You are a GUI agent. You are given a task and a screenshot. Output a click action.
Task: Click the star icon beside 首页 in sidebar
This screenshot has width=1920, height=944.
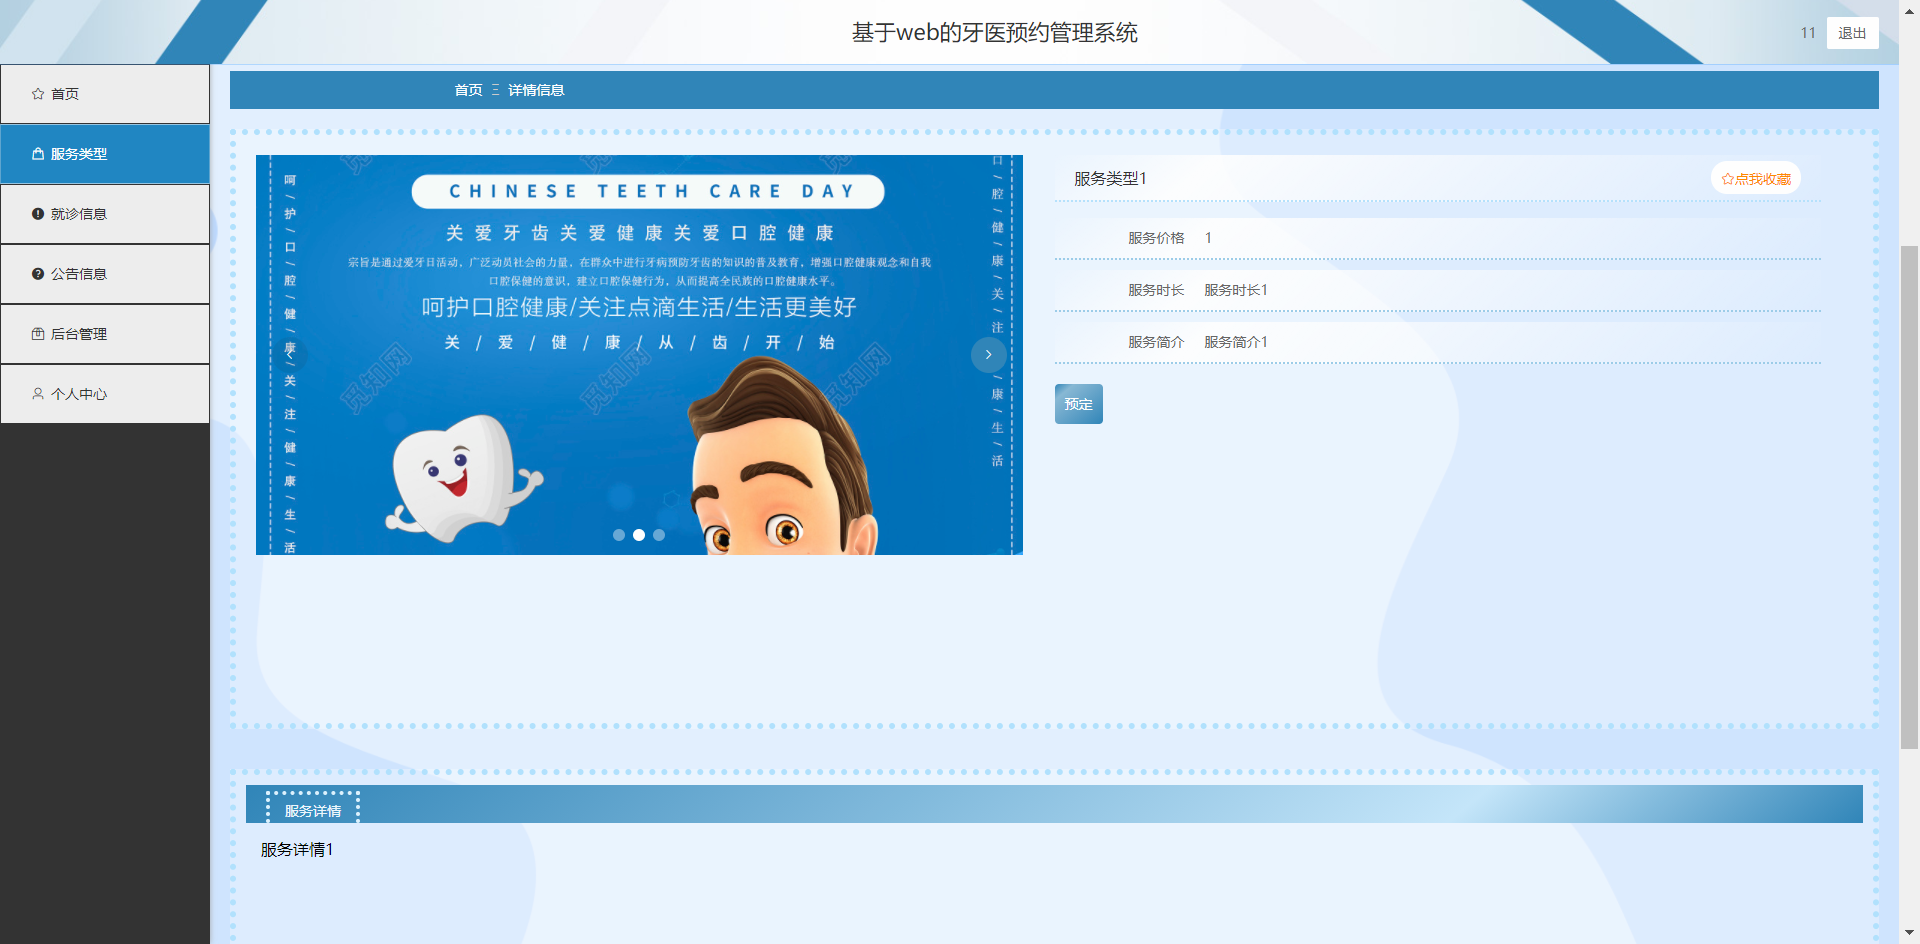[x=38, y=94]
